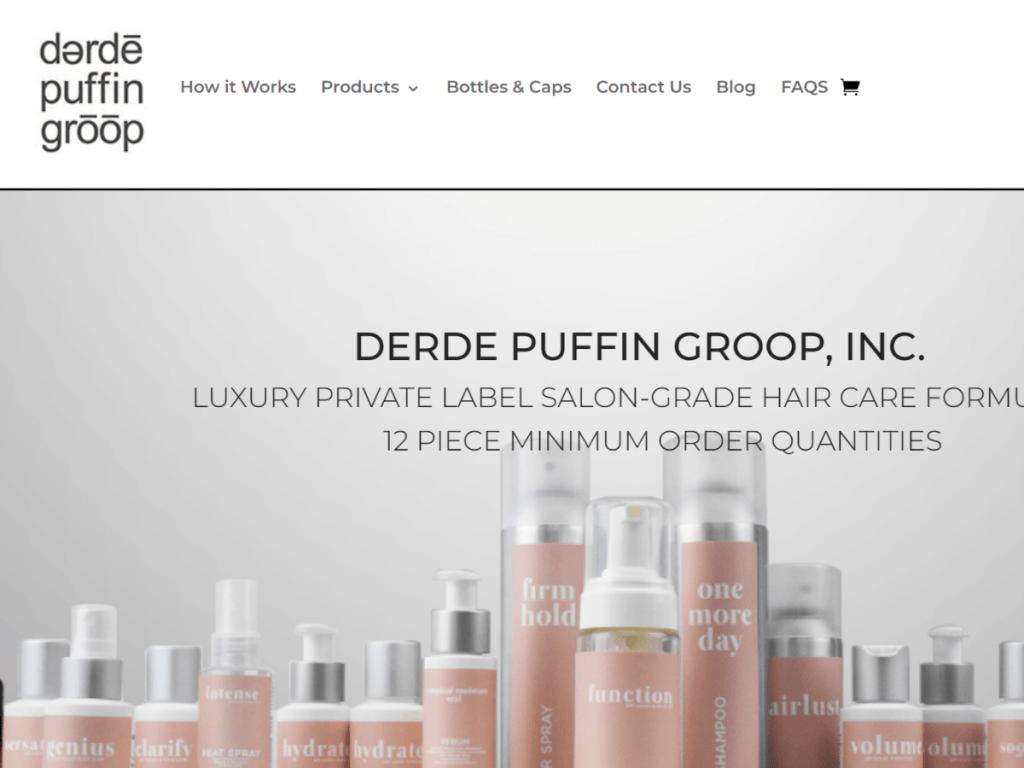Open Bottles & Caps page
Screen dimensions: 1024x768
[509, 87]
